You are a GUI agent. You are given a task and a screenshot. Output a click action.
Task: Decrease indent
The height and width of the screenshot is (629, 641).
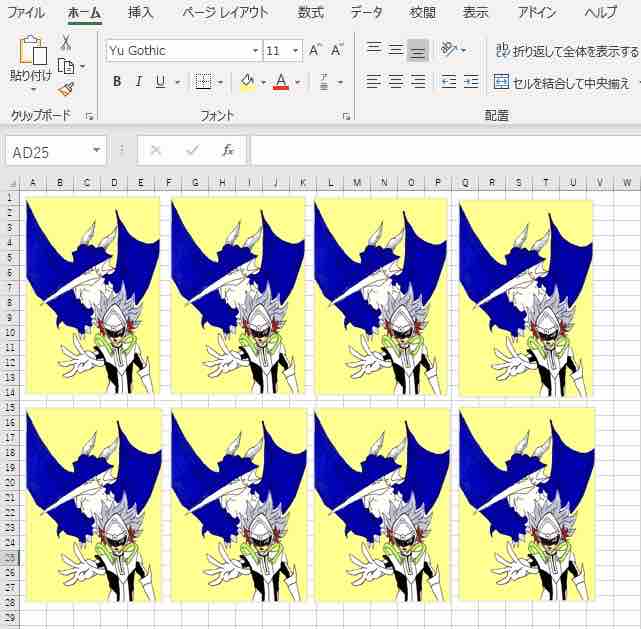point(449,82)
